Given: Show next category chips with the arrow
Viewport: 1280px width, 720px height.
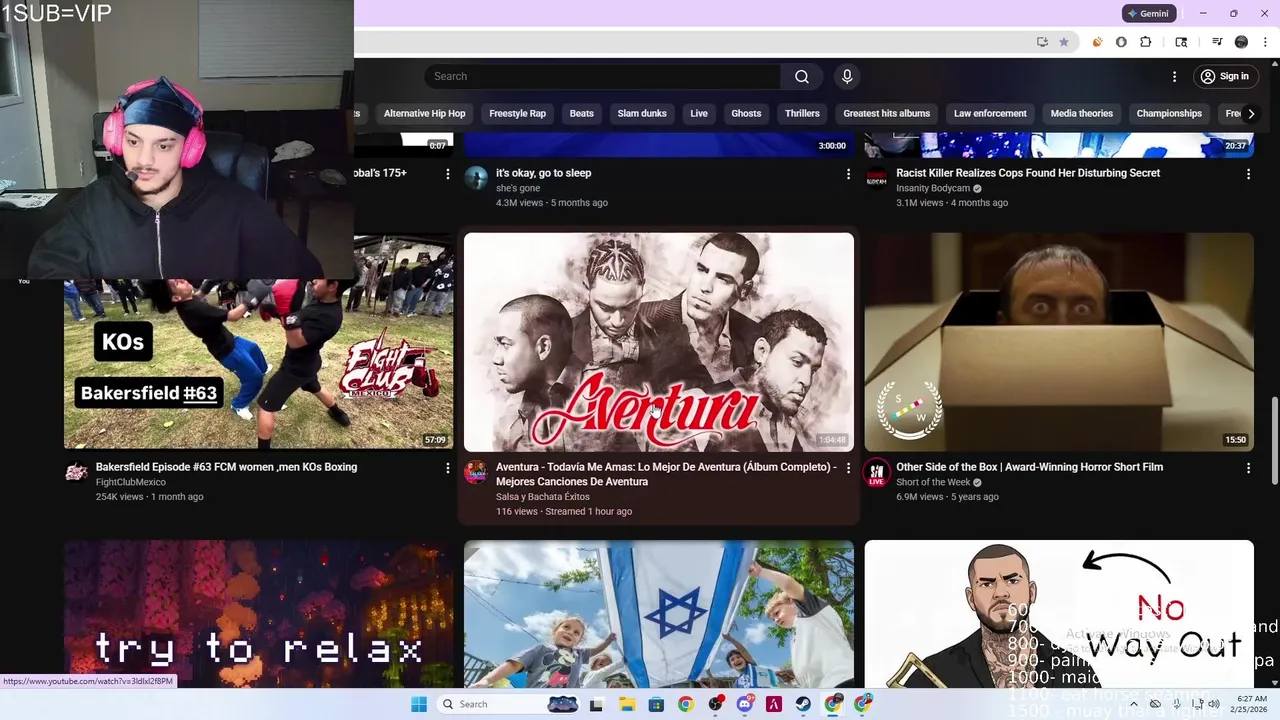Looking at the screenshot, I should (x=1251, y=114).
